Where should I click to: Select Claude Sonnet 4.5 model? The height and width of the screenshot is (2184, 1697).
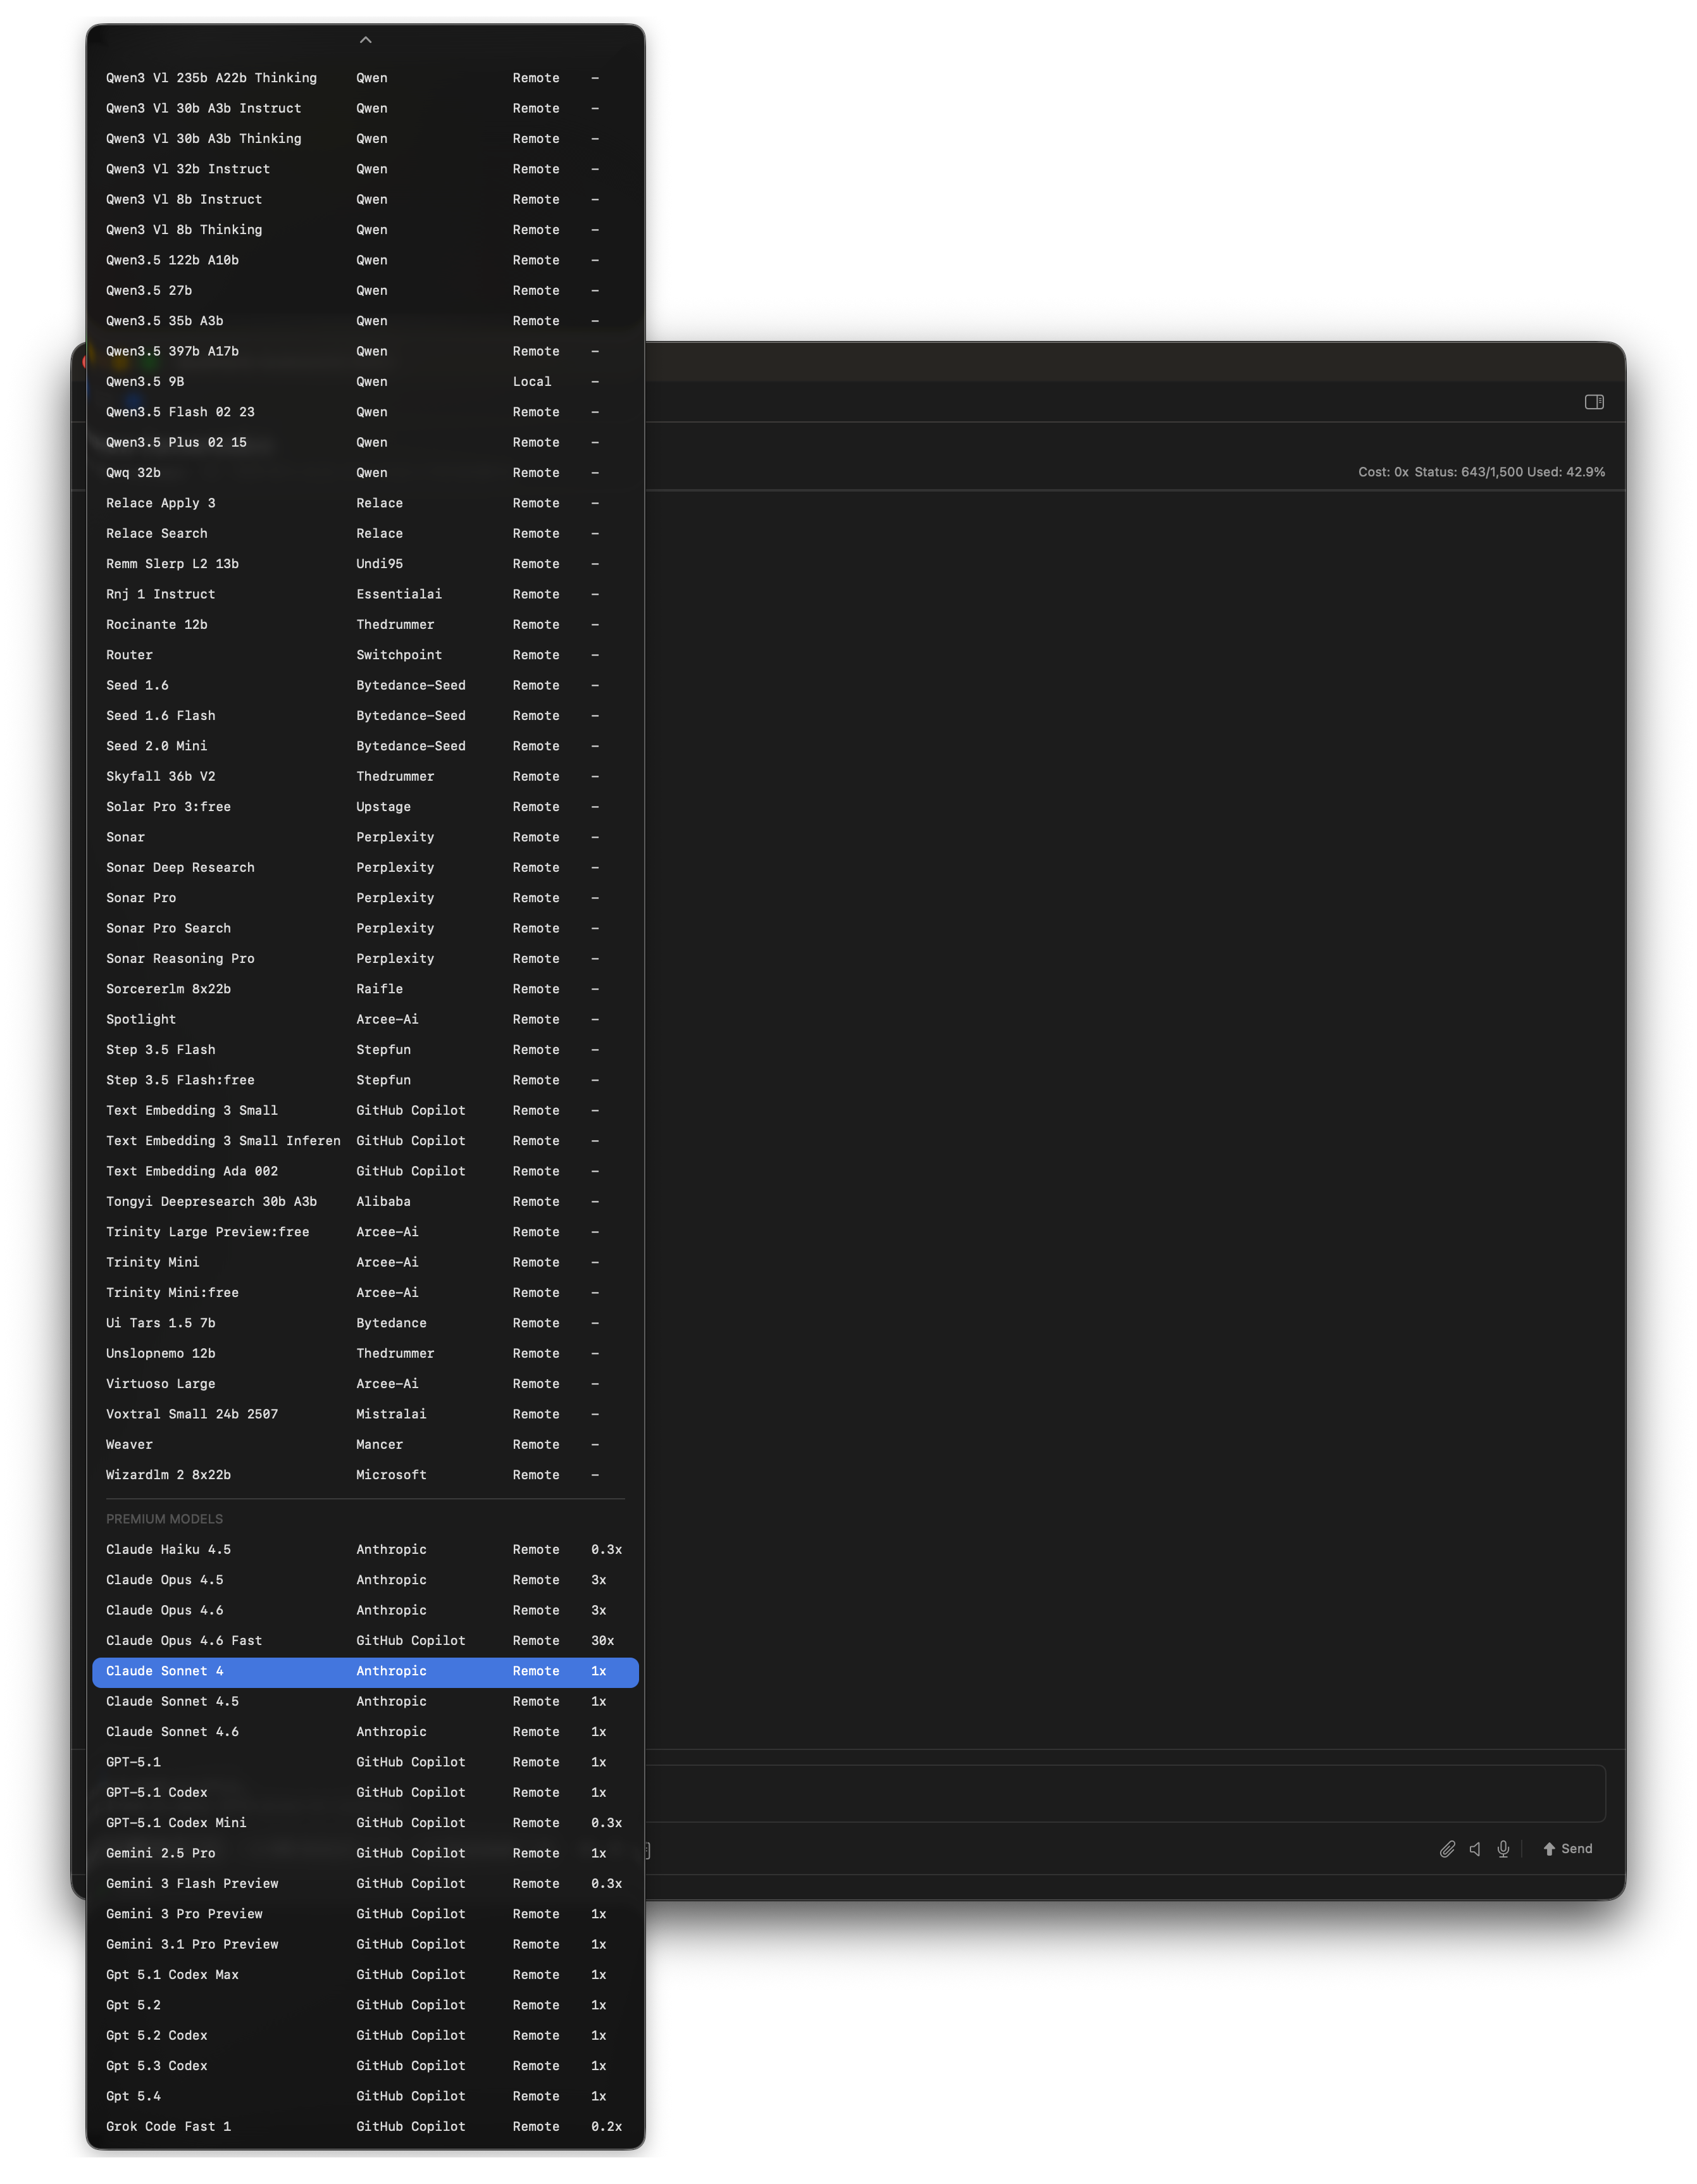pos(365,1702)
